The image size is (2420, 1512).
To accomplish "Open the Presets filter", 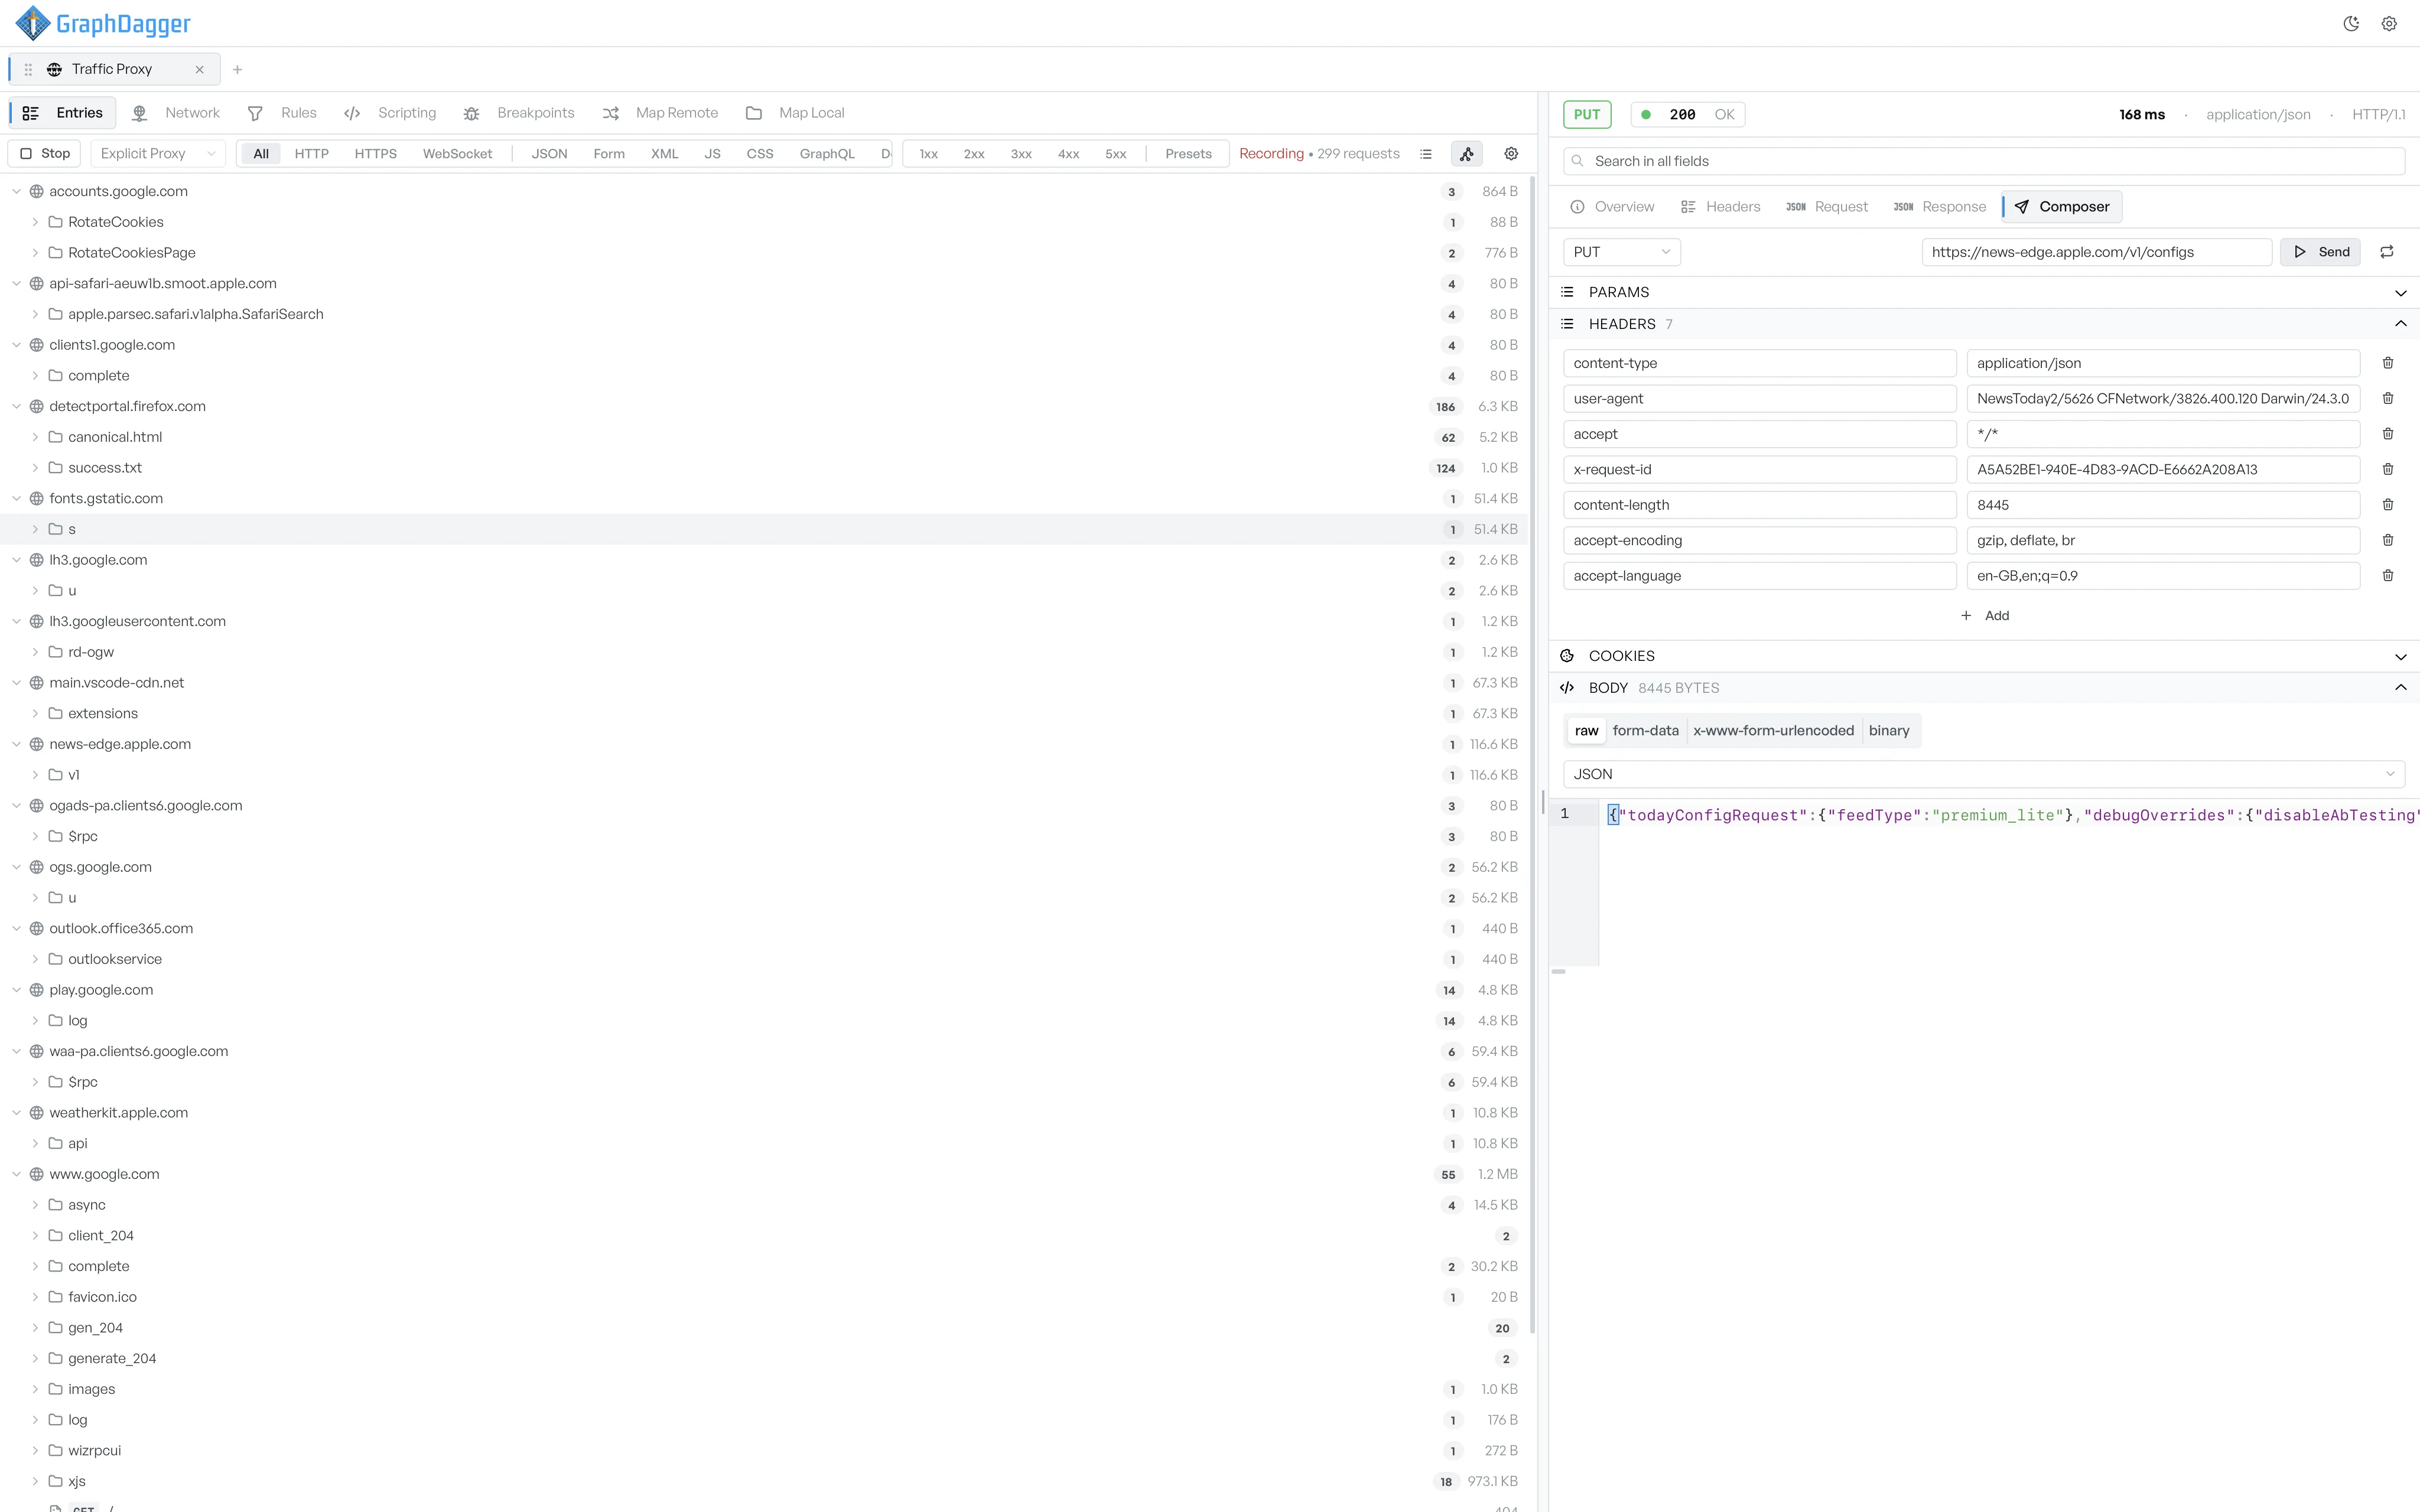I will (1188, 154).
